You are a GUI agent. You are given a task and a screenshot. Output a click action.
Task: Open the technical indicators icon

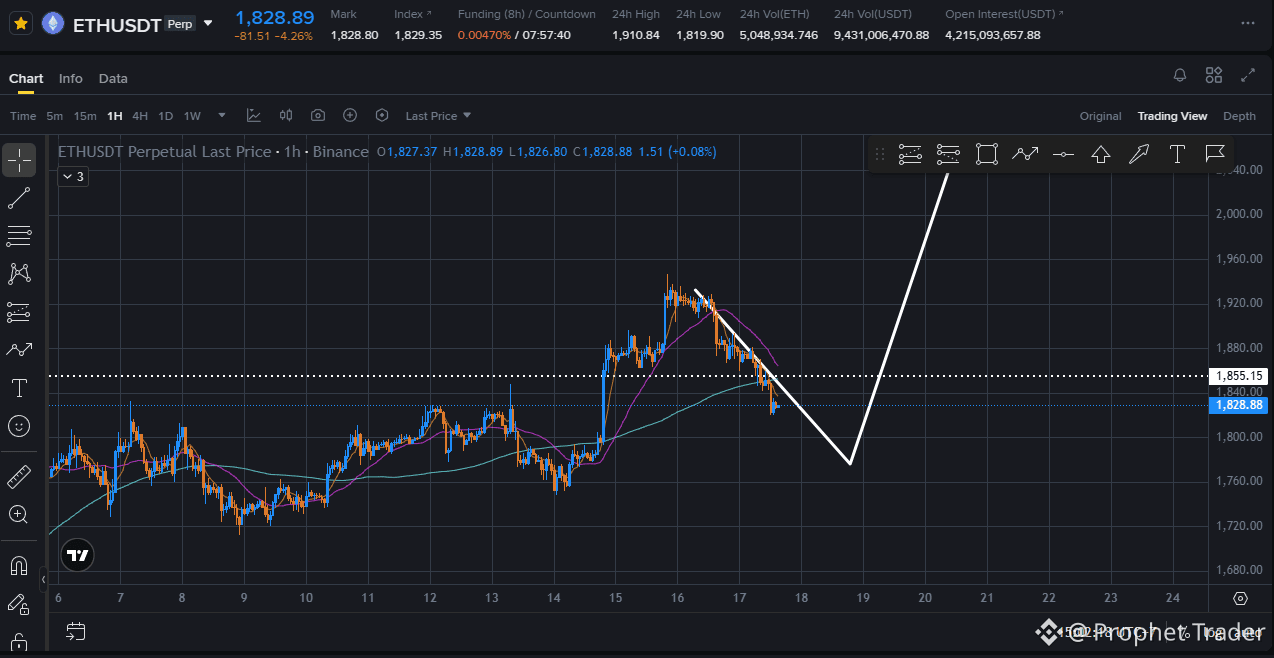254,116
